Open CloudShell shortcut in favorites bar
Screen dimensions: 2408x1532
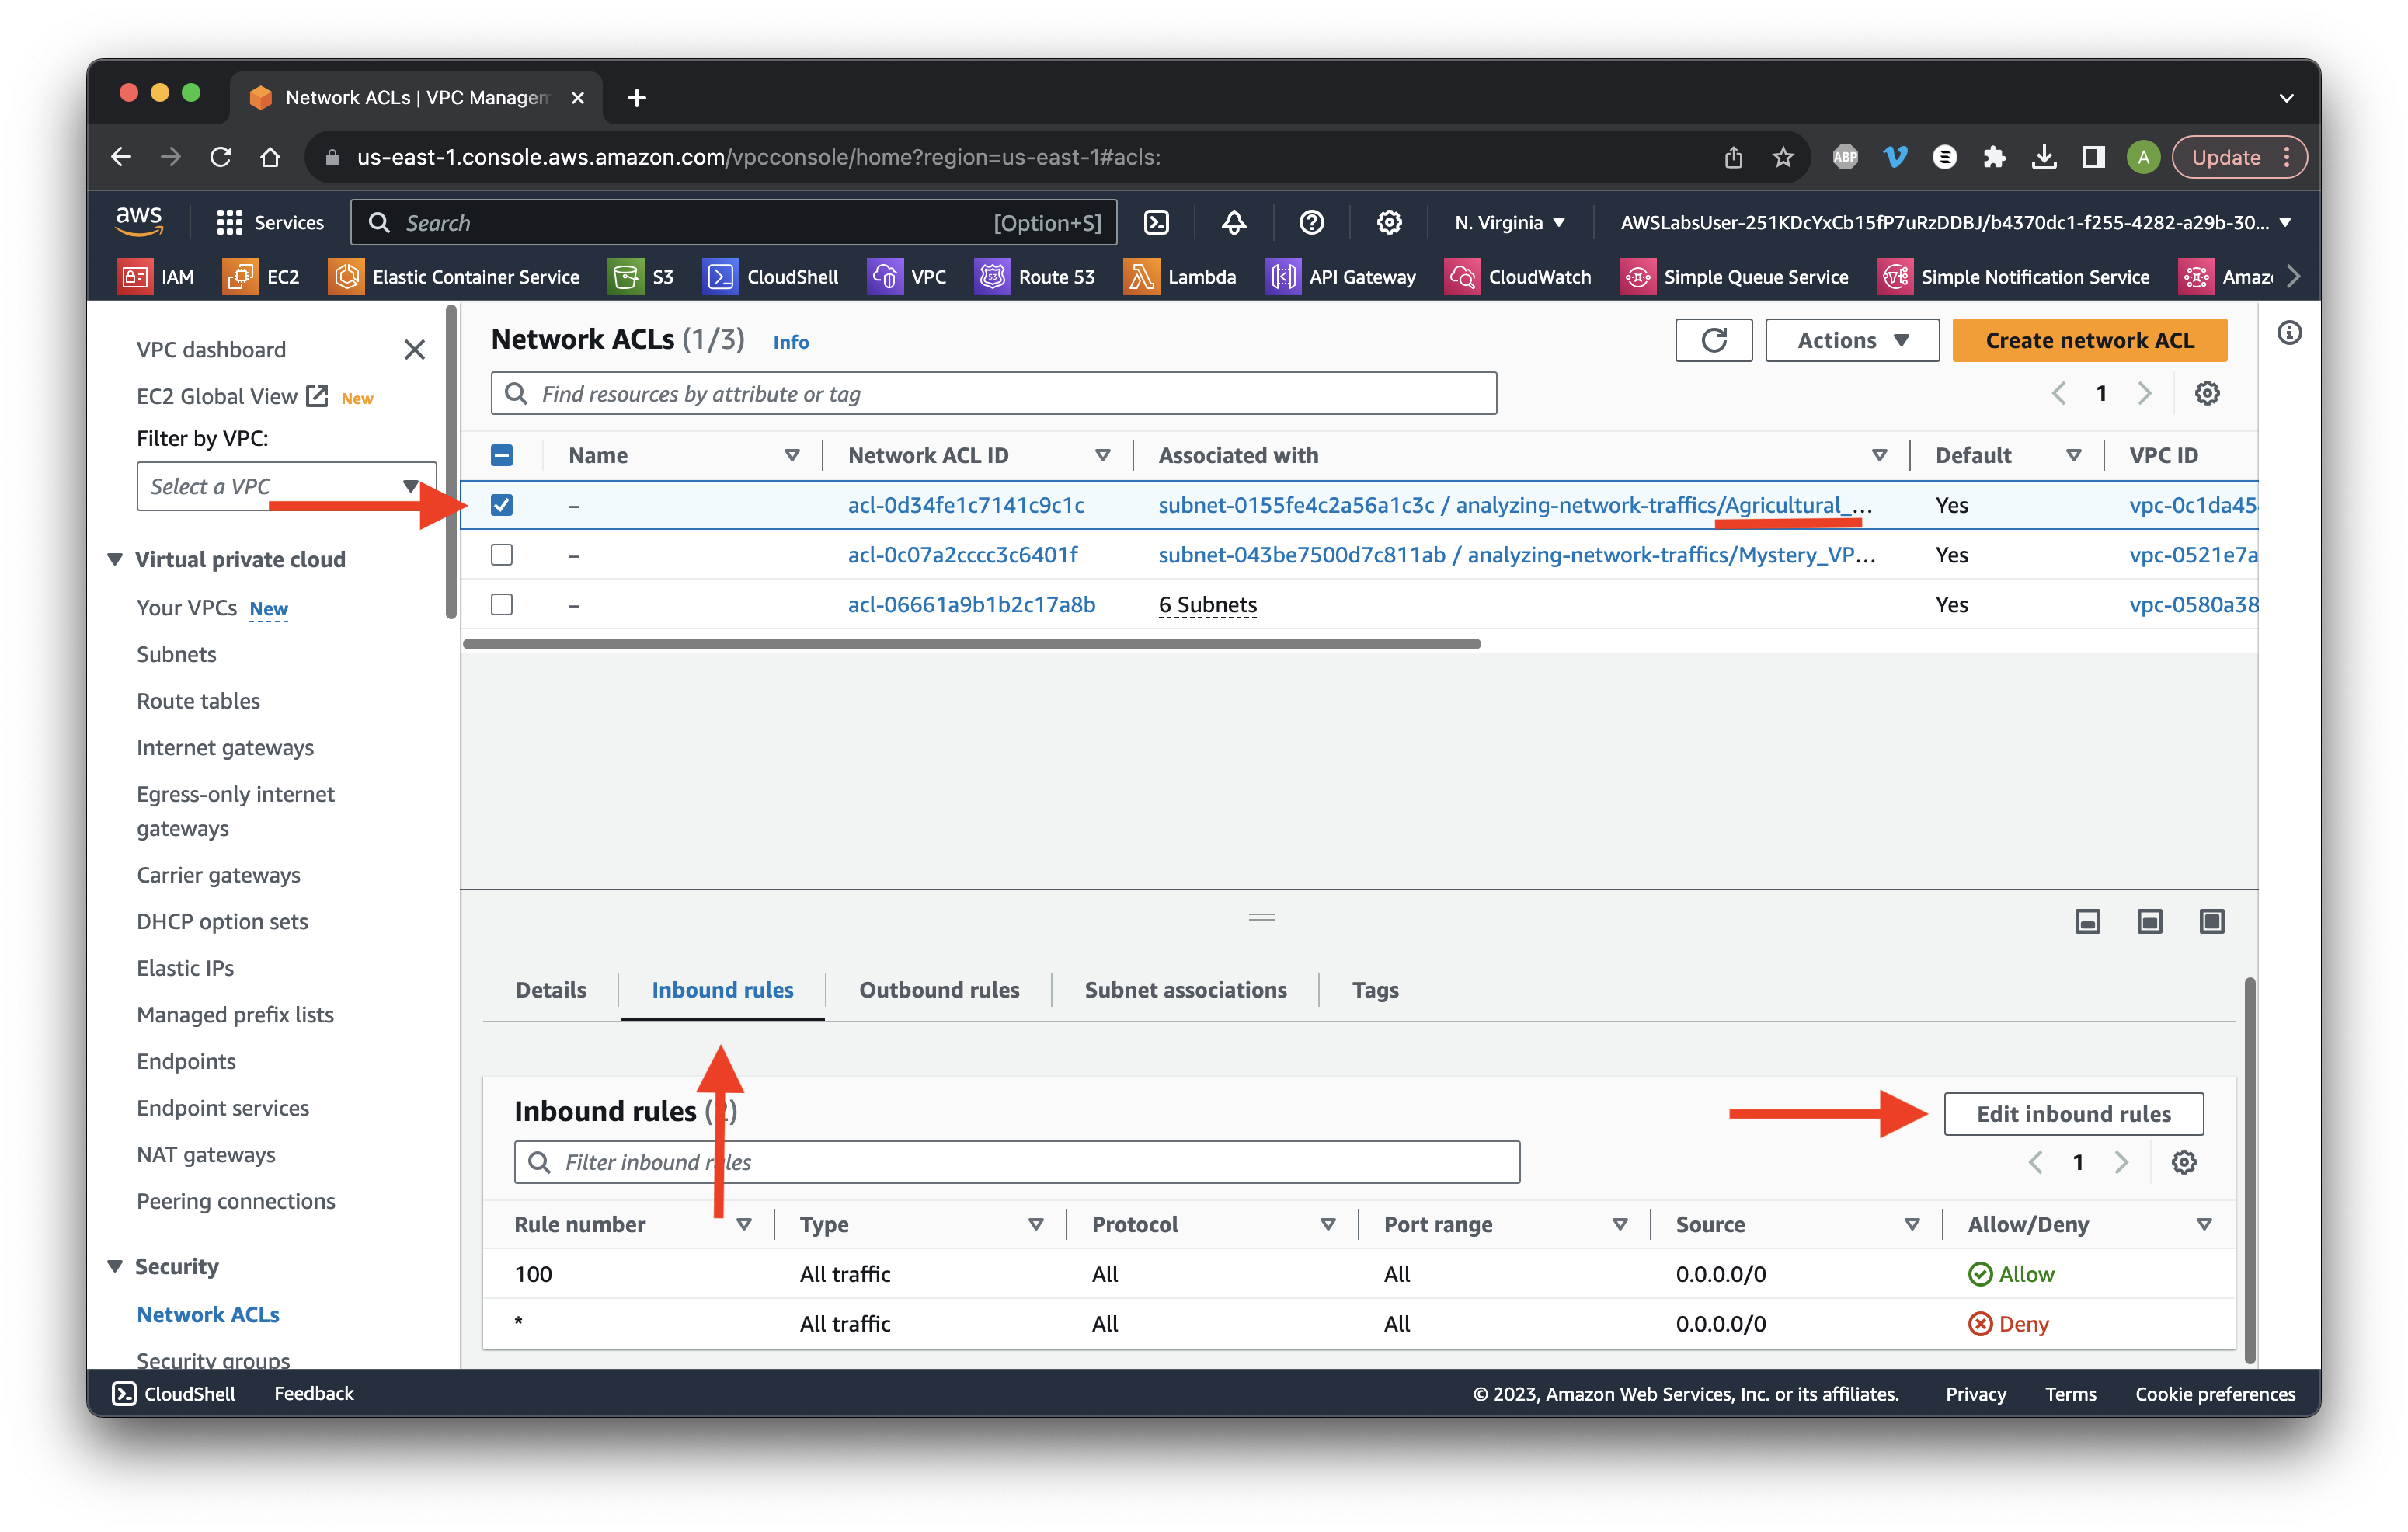pos(770,277)
